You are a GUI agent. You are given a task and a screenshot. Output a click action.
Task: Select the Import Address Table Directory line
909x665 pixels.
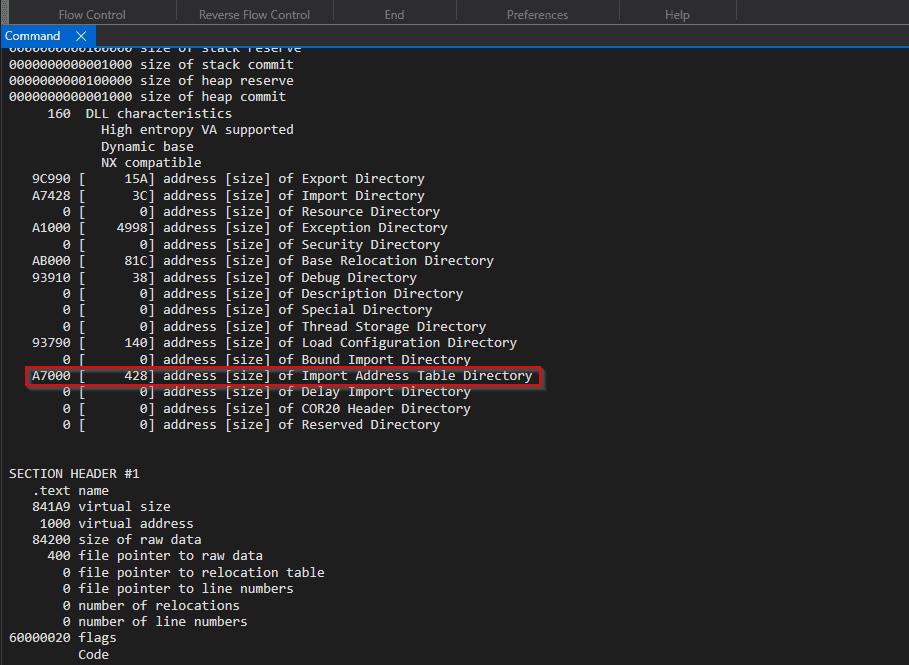[x=282, y=376]
